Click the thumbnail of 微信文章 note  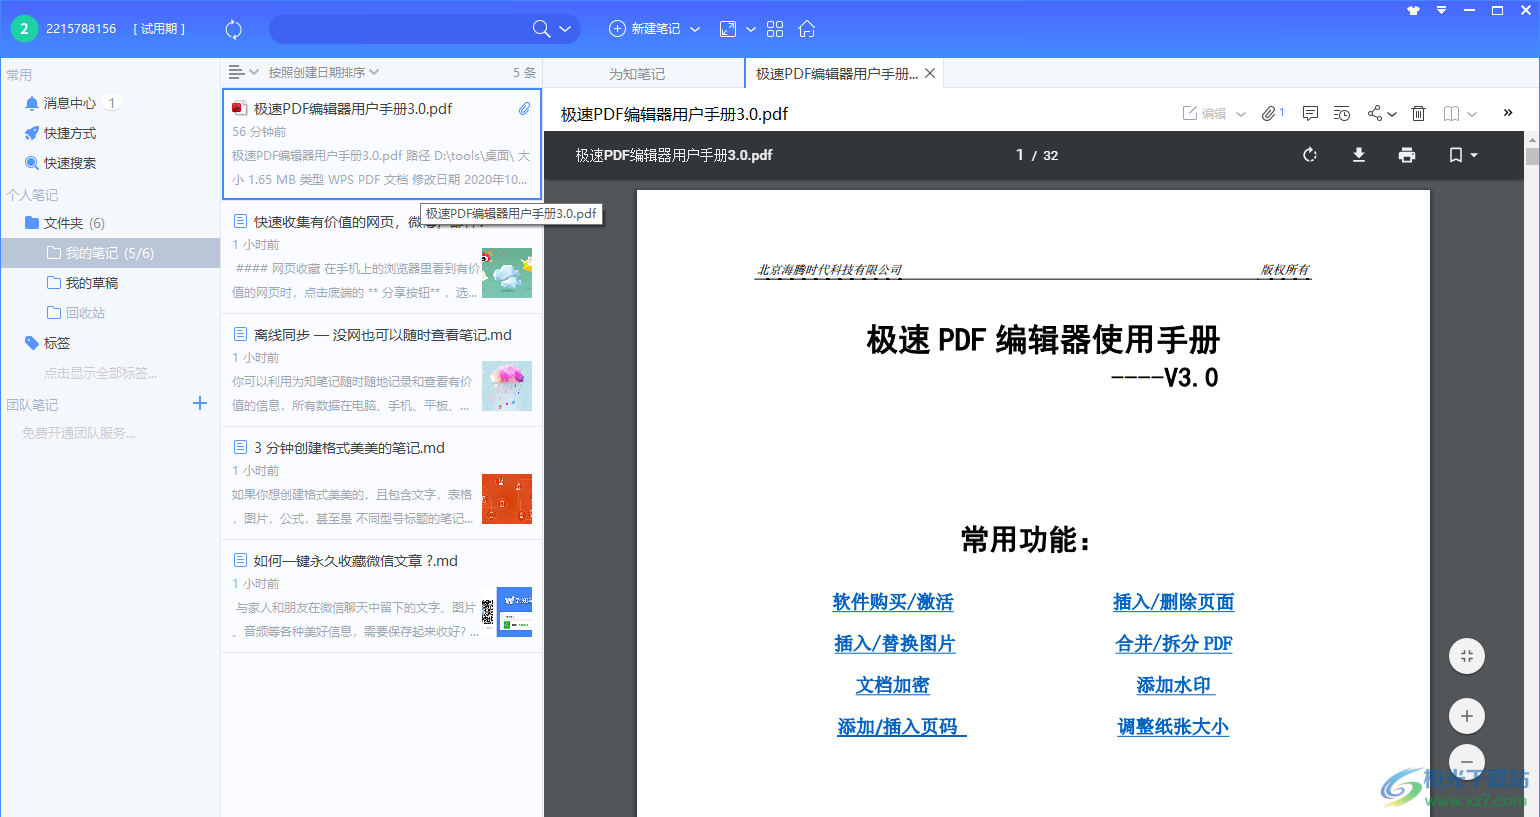pyautogui.click(x=507, y=612)
